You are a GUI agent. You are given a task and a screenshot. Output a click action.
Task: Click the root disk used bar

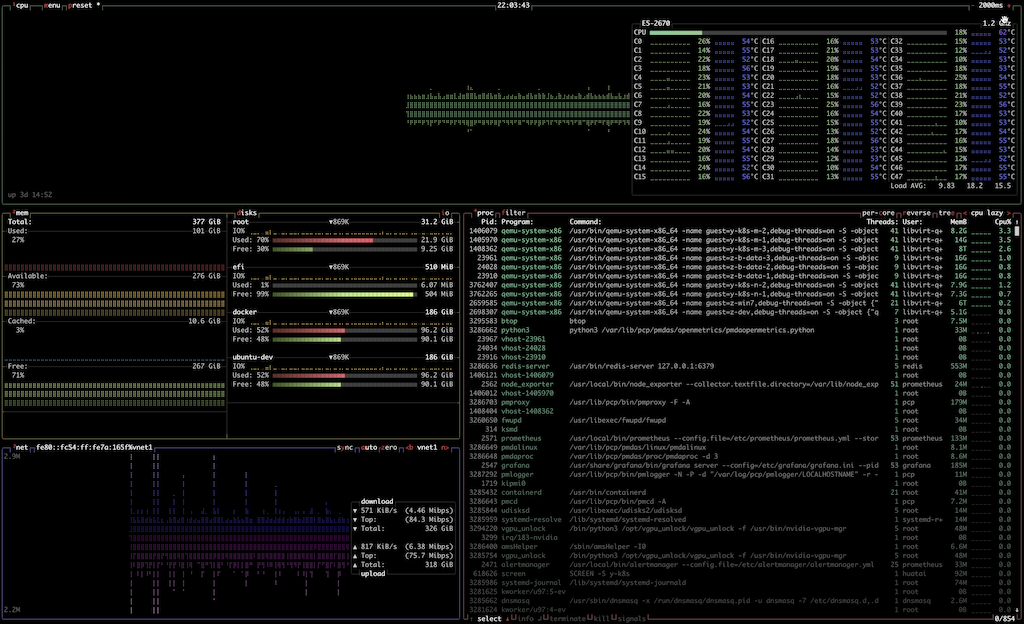(344, 240)
